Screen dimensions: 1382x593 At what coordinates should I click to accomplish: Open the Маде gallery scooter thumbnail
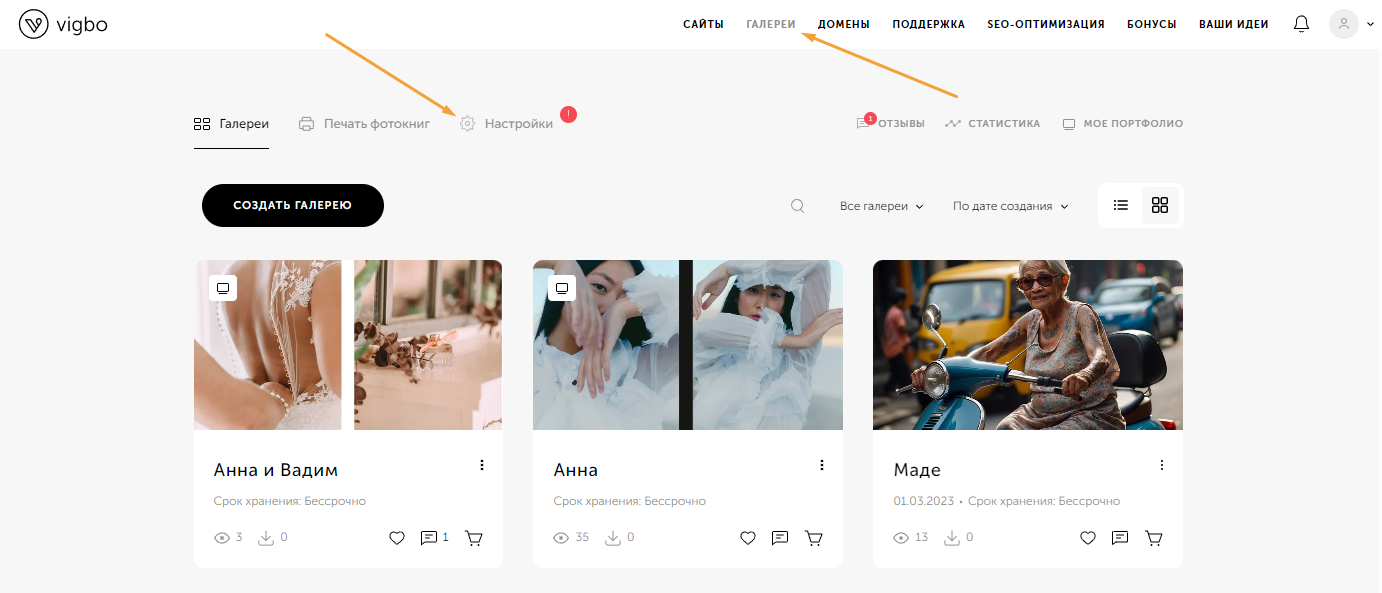tap(1028, 345)
